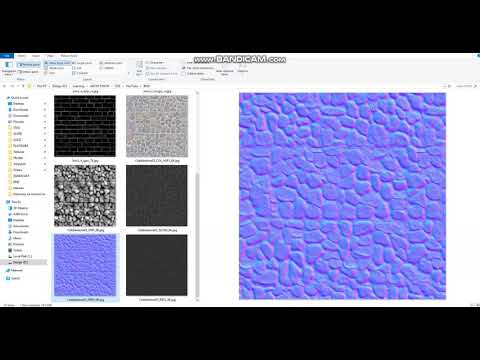Select This PC in navigation tree

[x=16, y=202]
